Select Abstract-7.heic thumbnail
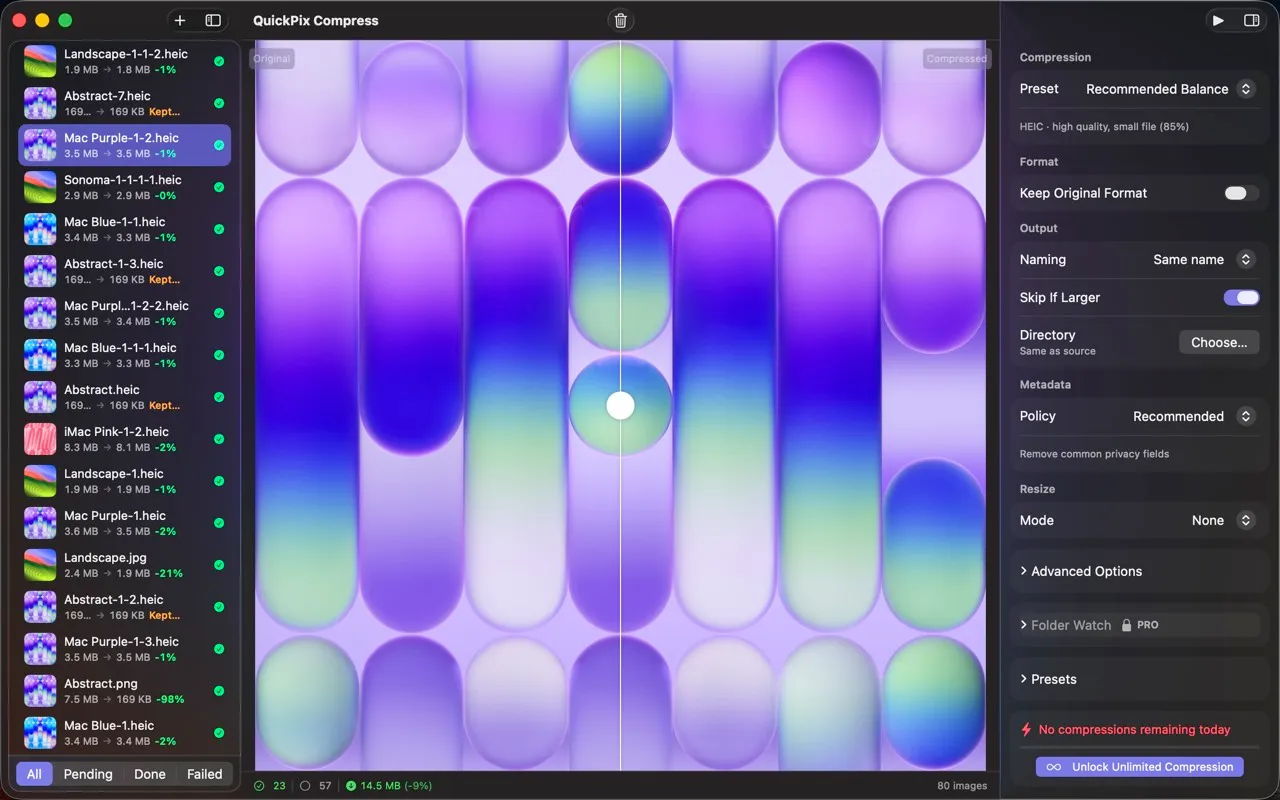 click(x=40, y=103)
